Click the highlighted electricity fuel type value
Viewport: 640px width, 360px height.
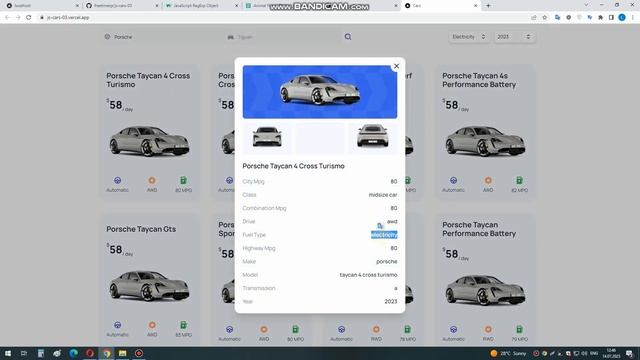(x=384, y=235)
